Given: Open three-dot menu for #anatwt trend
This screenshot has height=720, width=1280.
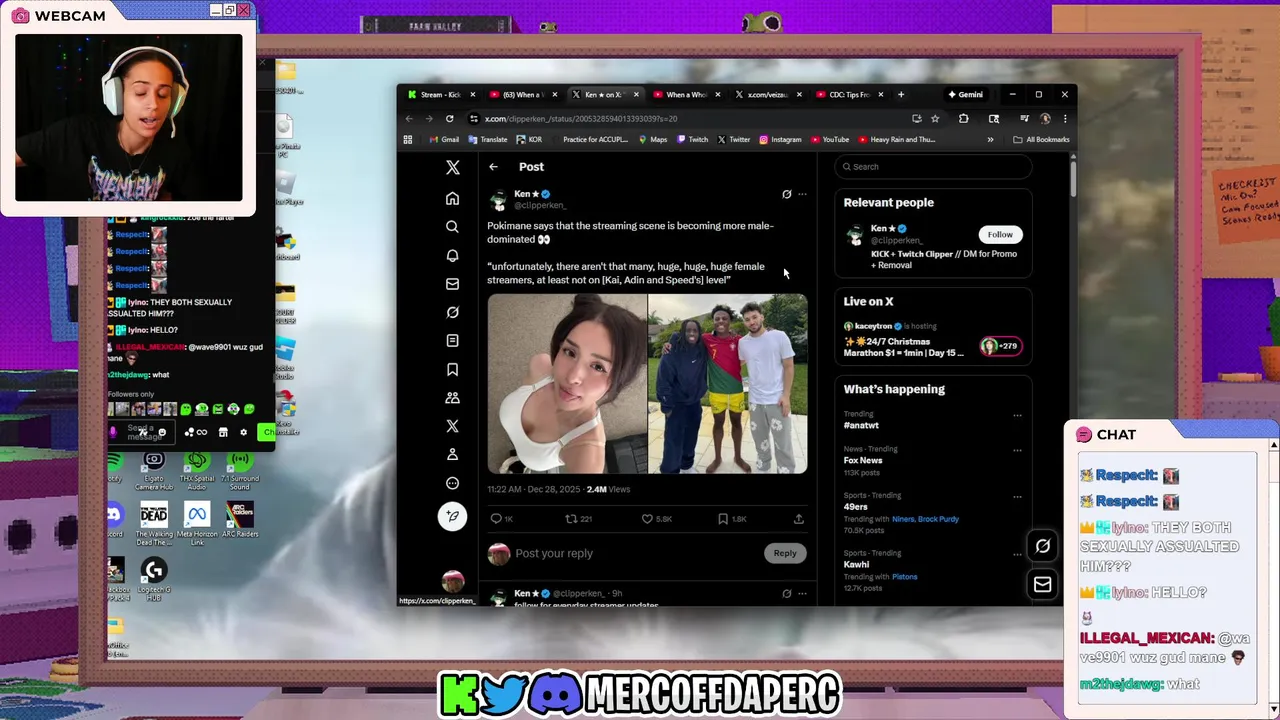Looking at the screenshot, I should pos(1017,415).
